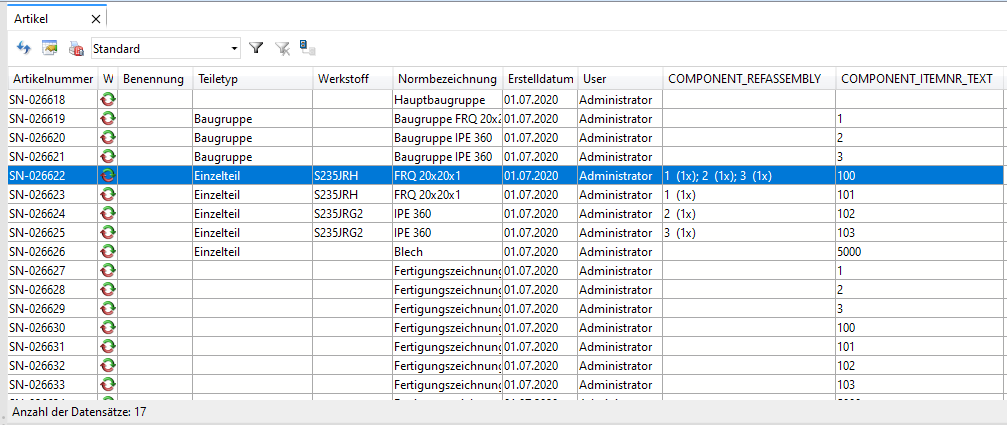Click the COMPONENT_REFASSEMBLY column header
Image resolution: width=1007 pixels, height=425 pixels.
(x=744, y=79)
